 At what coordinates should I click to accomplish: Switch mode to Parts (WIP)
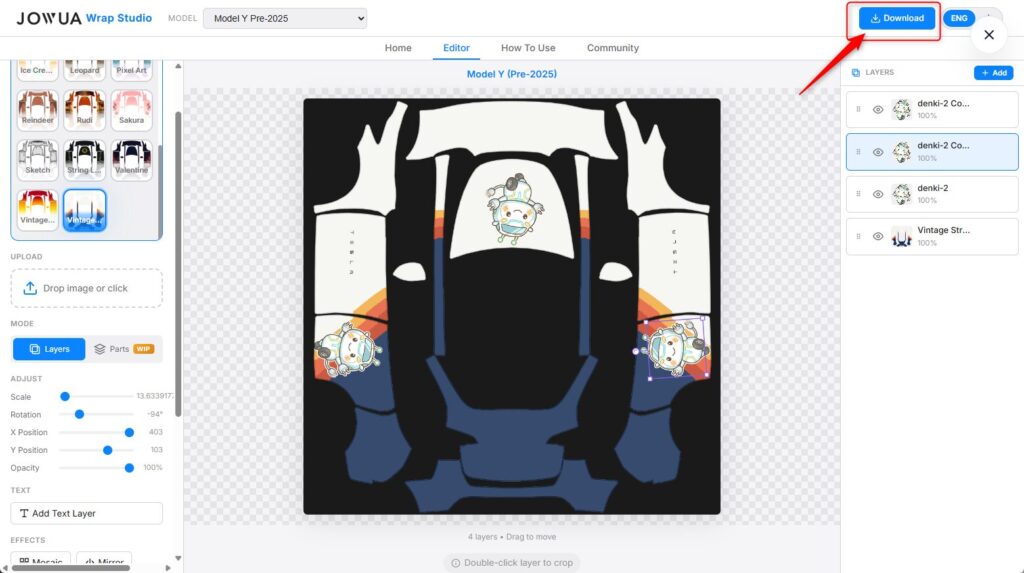[x=123, y=349]
